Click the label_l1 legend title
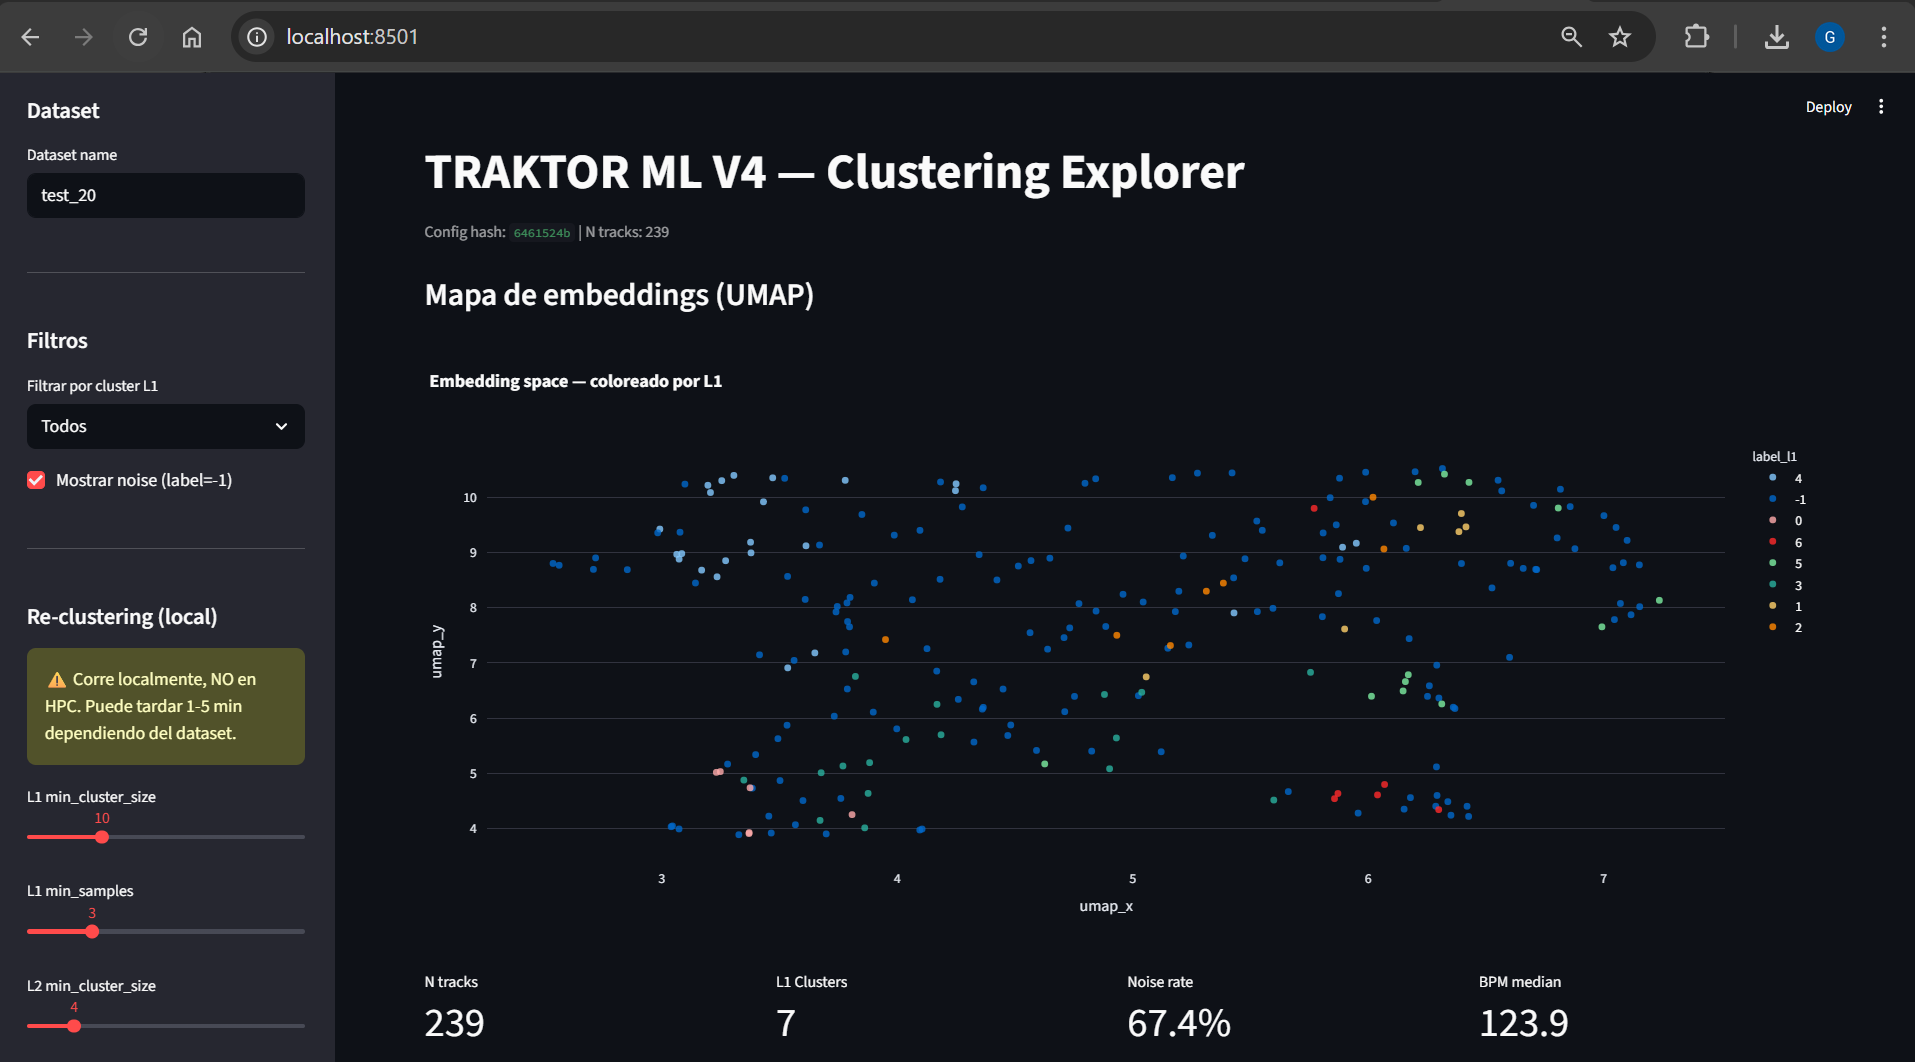1915x1062 pixels. pyautogui.click(x=1774, y=457)
